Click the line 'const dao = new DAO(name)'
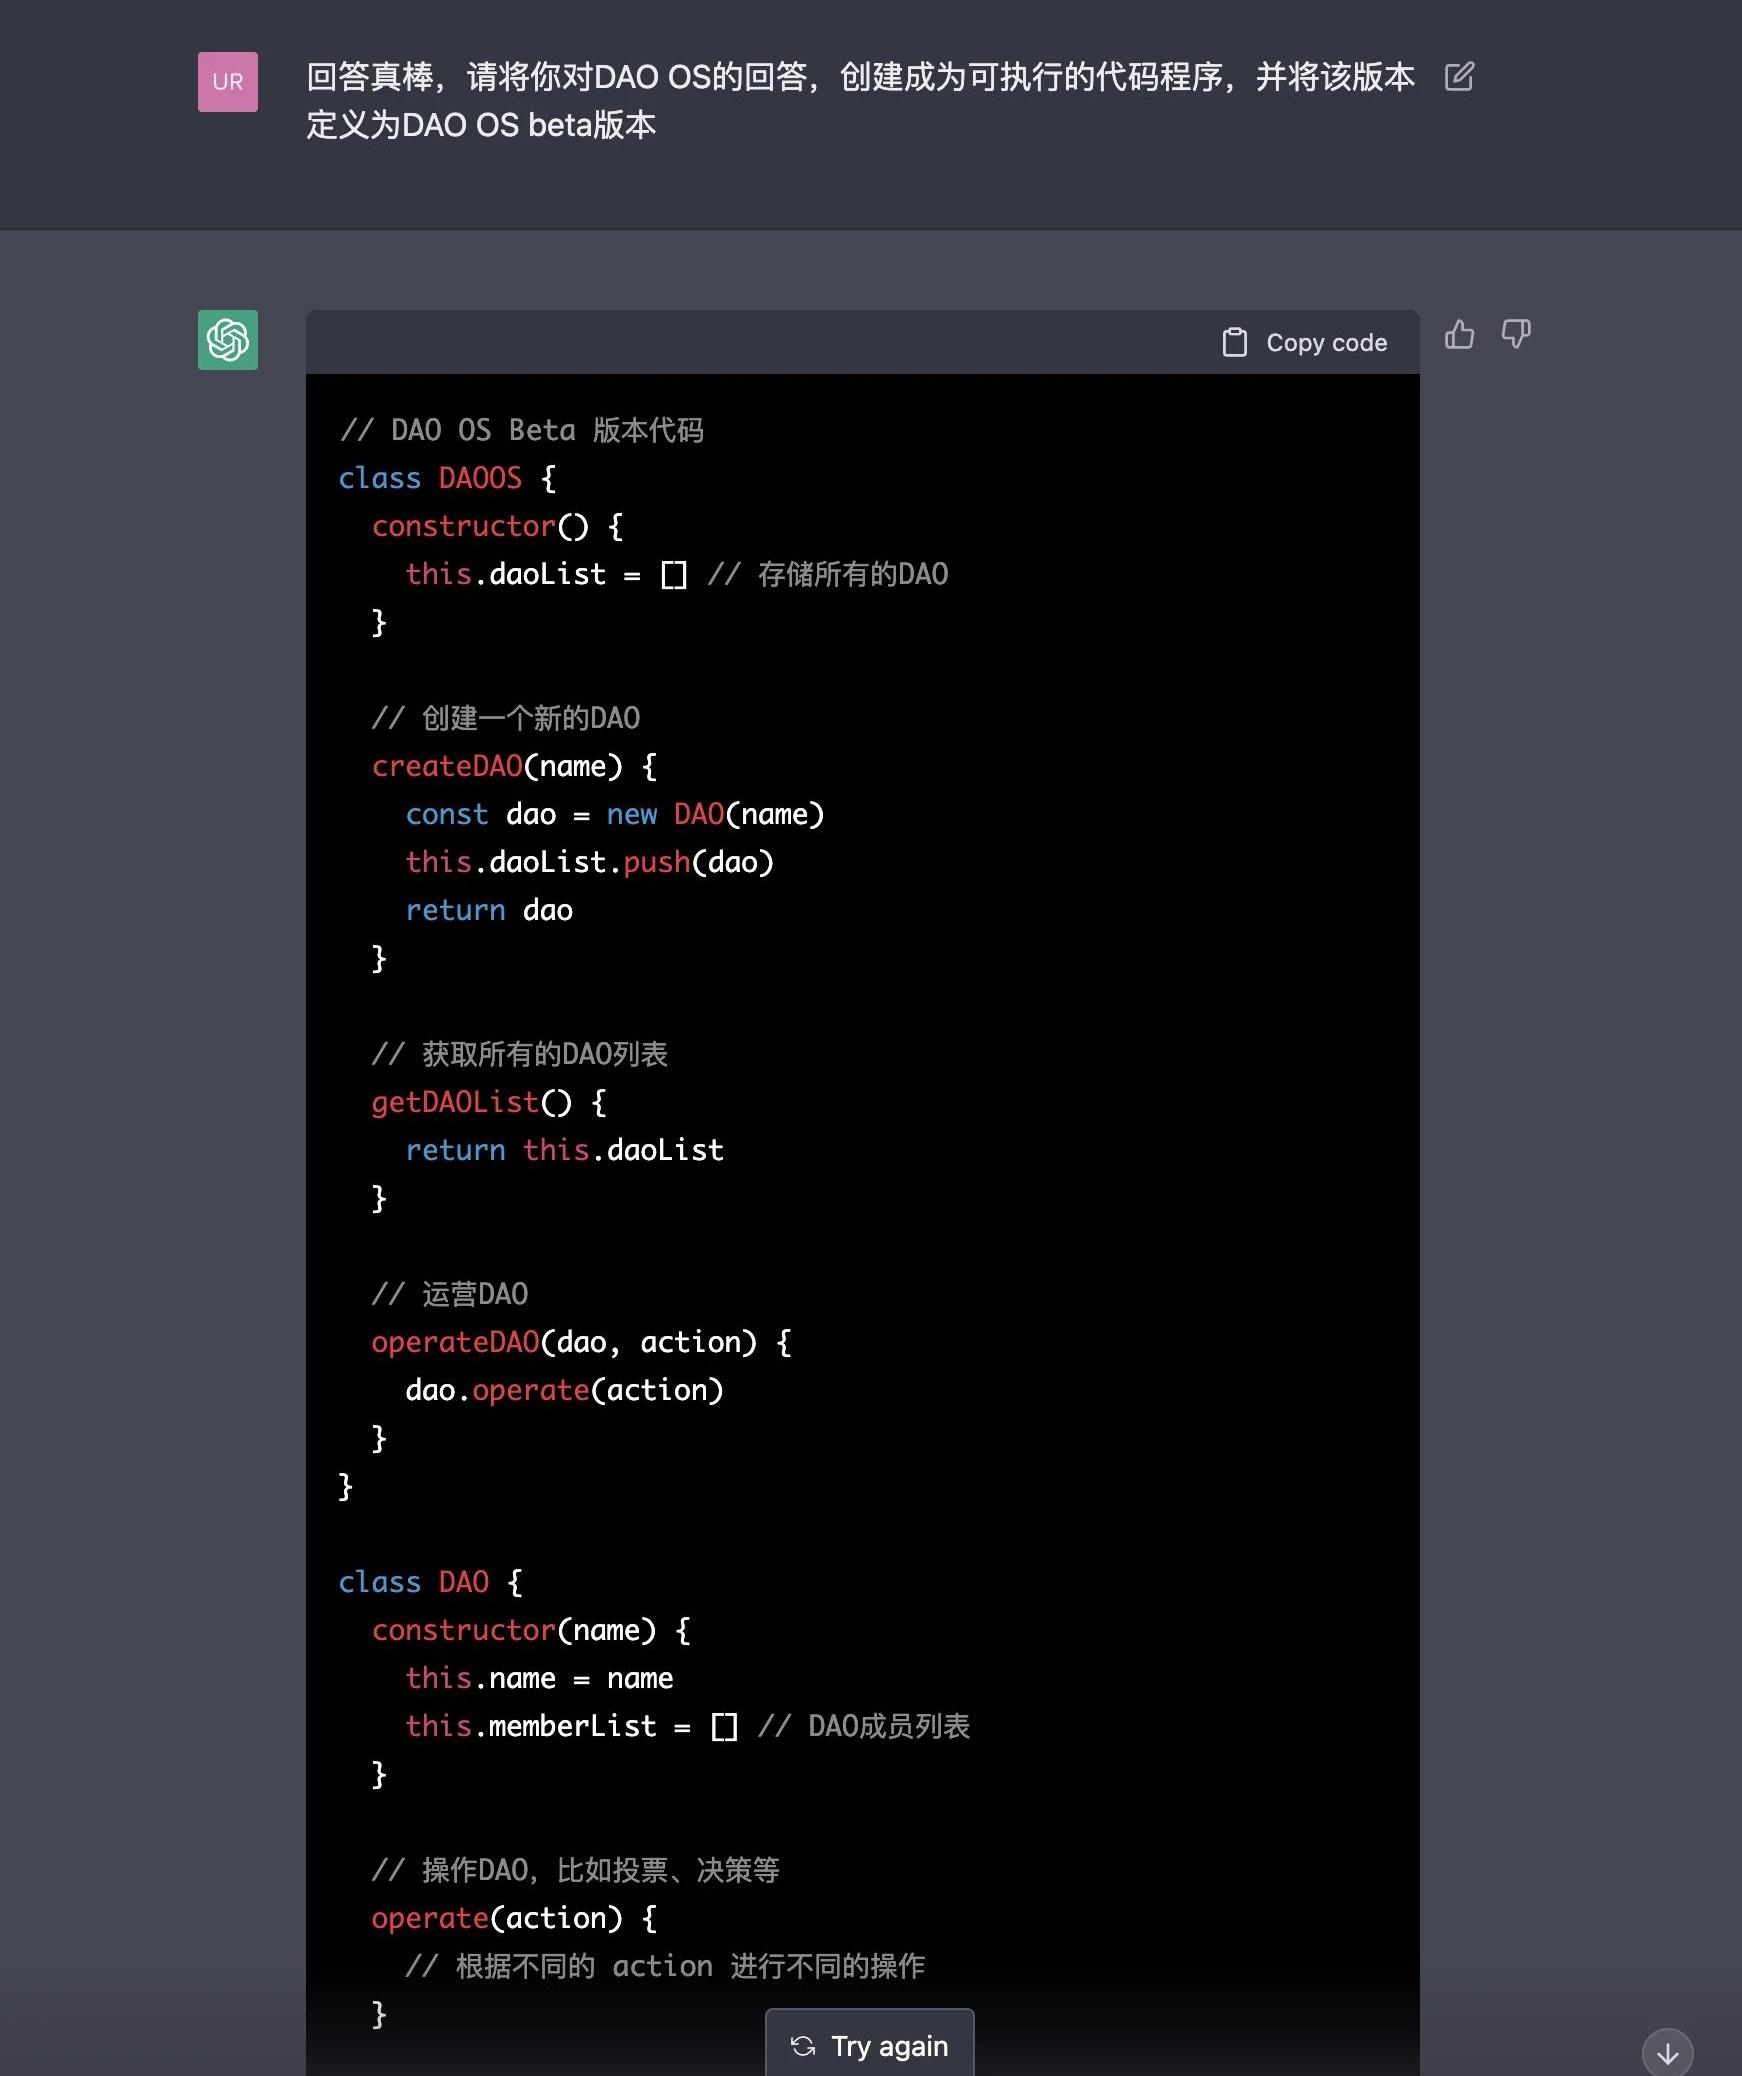Screen dimensions: 1742x2076 (615, 814)
